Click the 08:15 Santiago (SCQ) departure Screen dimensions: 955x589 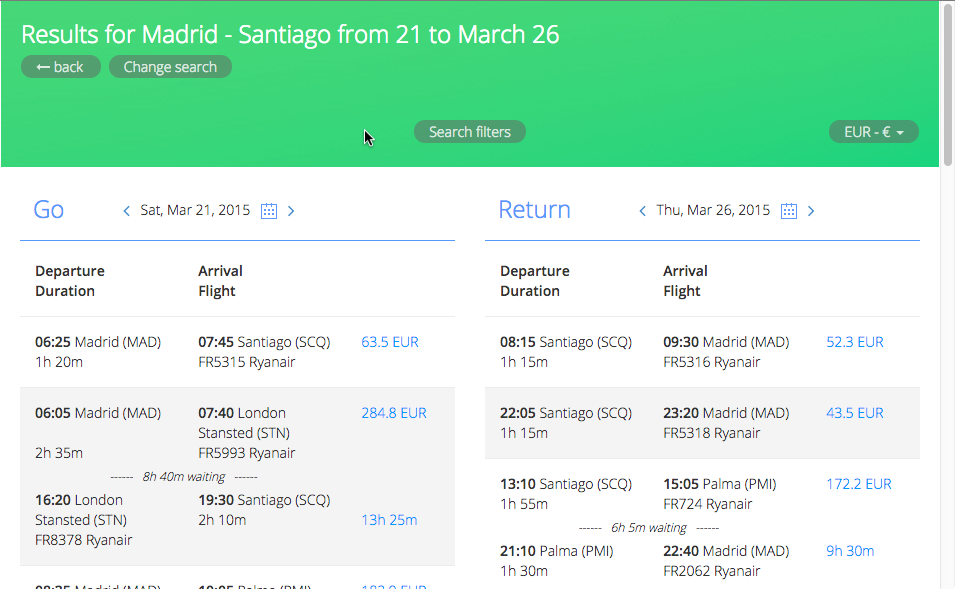(x=566, y=342)
